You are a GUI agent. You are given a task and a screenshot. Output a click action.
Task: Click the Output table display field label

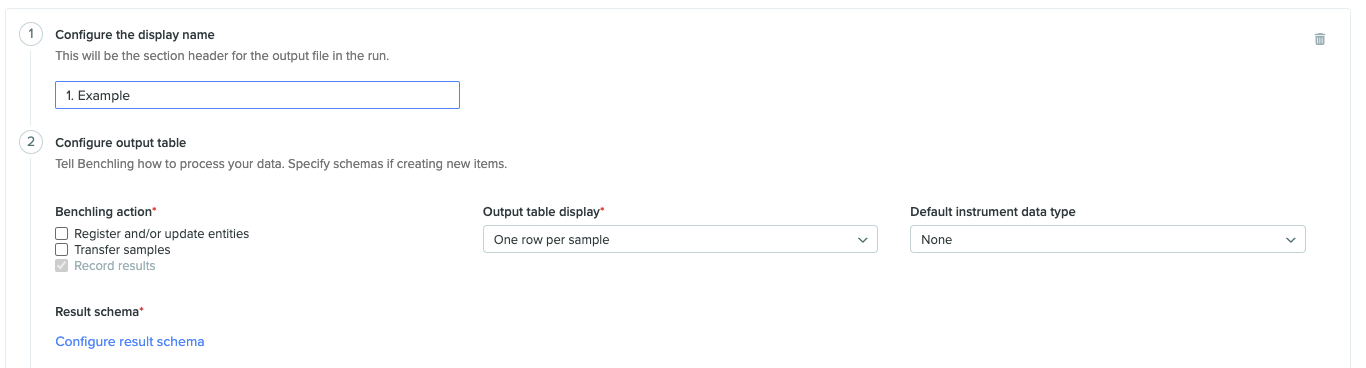(x=544, y=212)
